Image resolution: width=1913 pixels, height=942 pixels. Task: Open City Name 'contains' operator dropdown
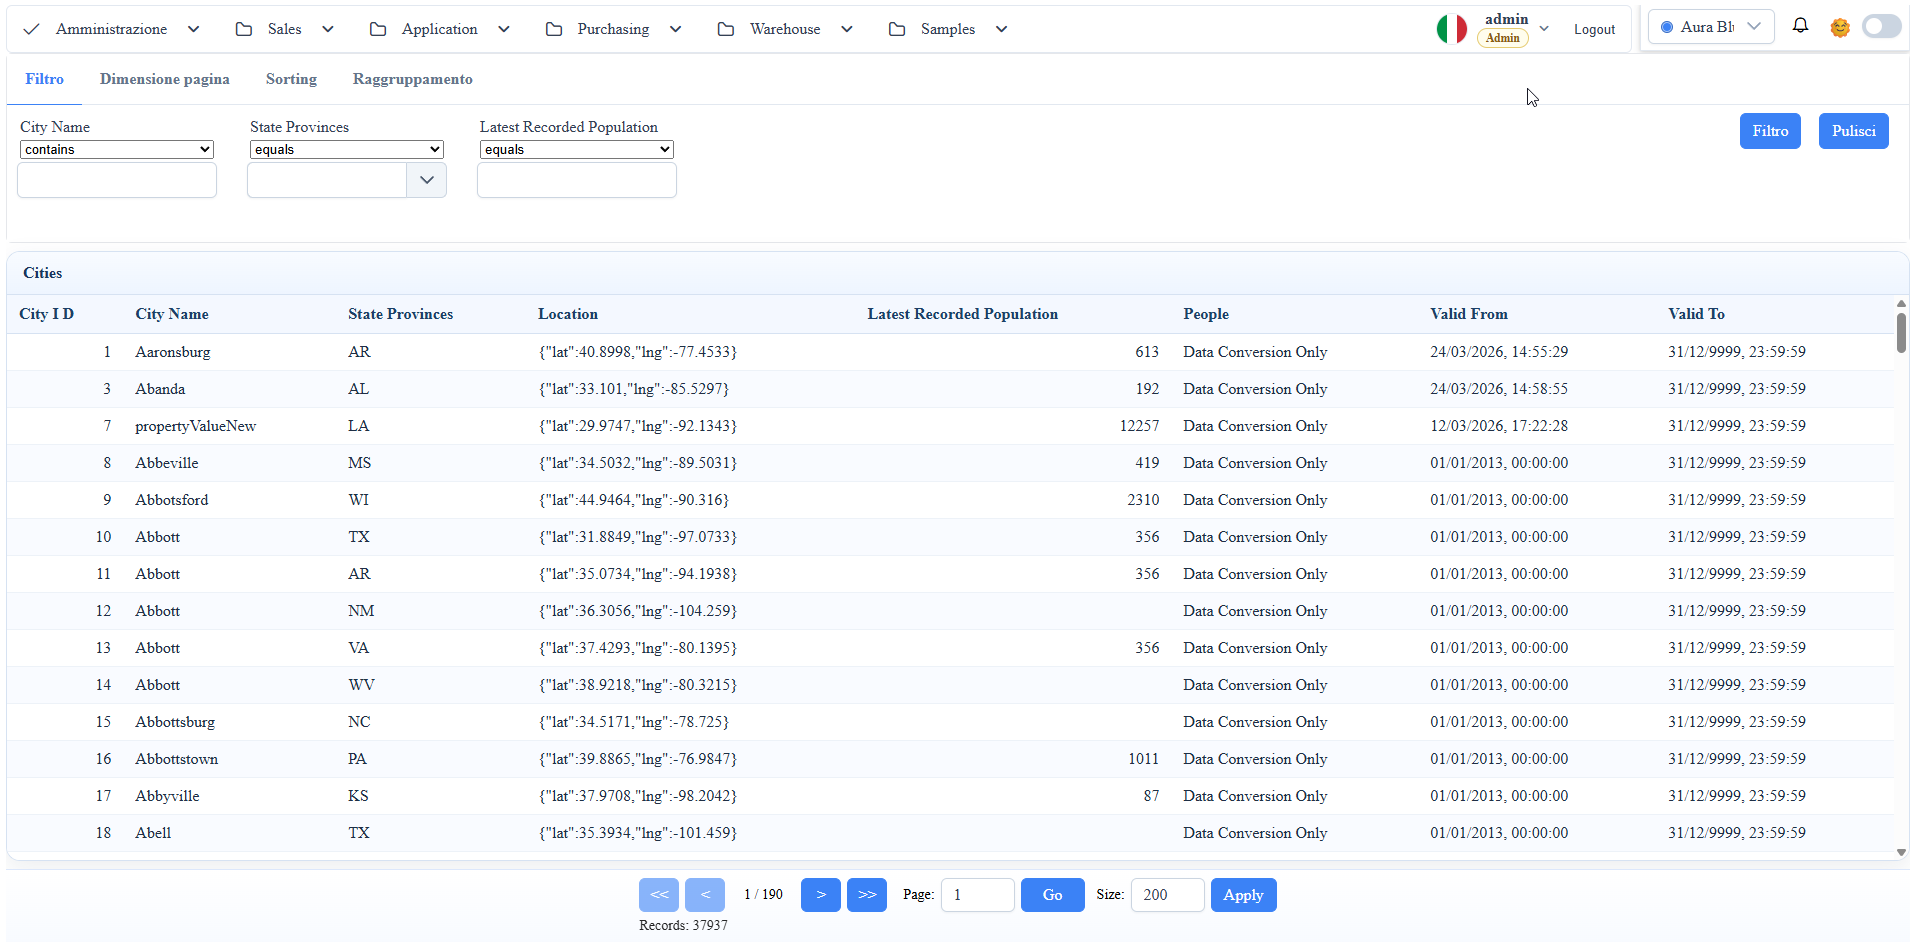117,149
